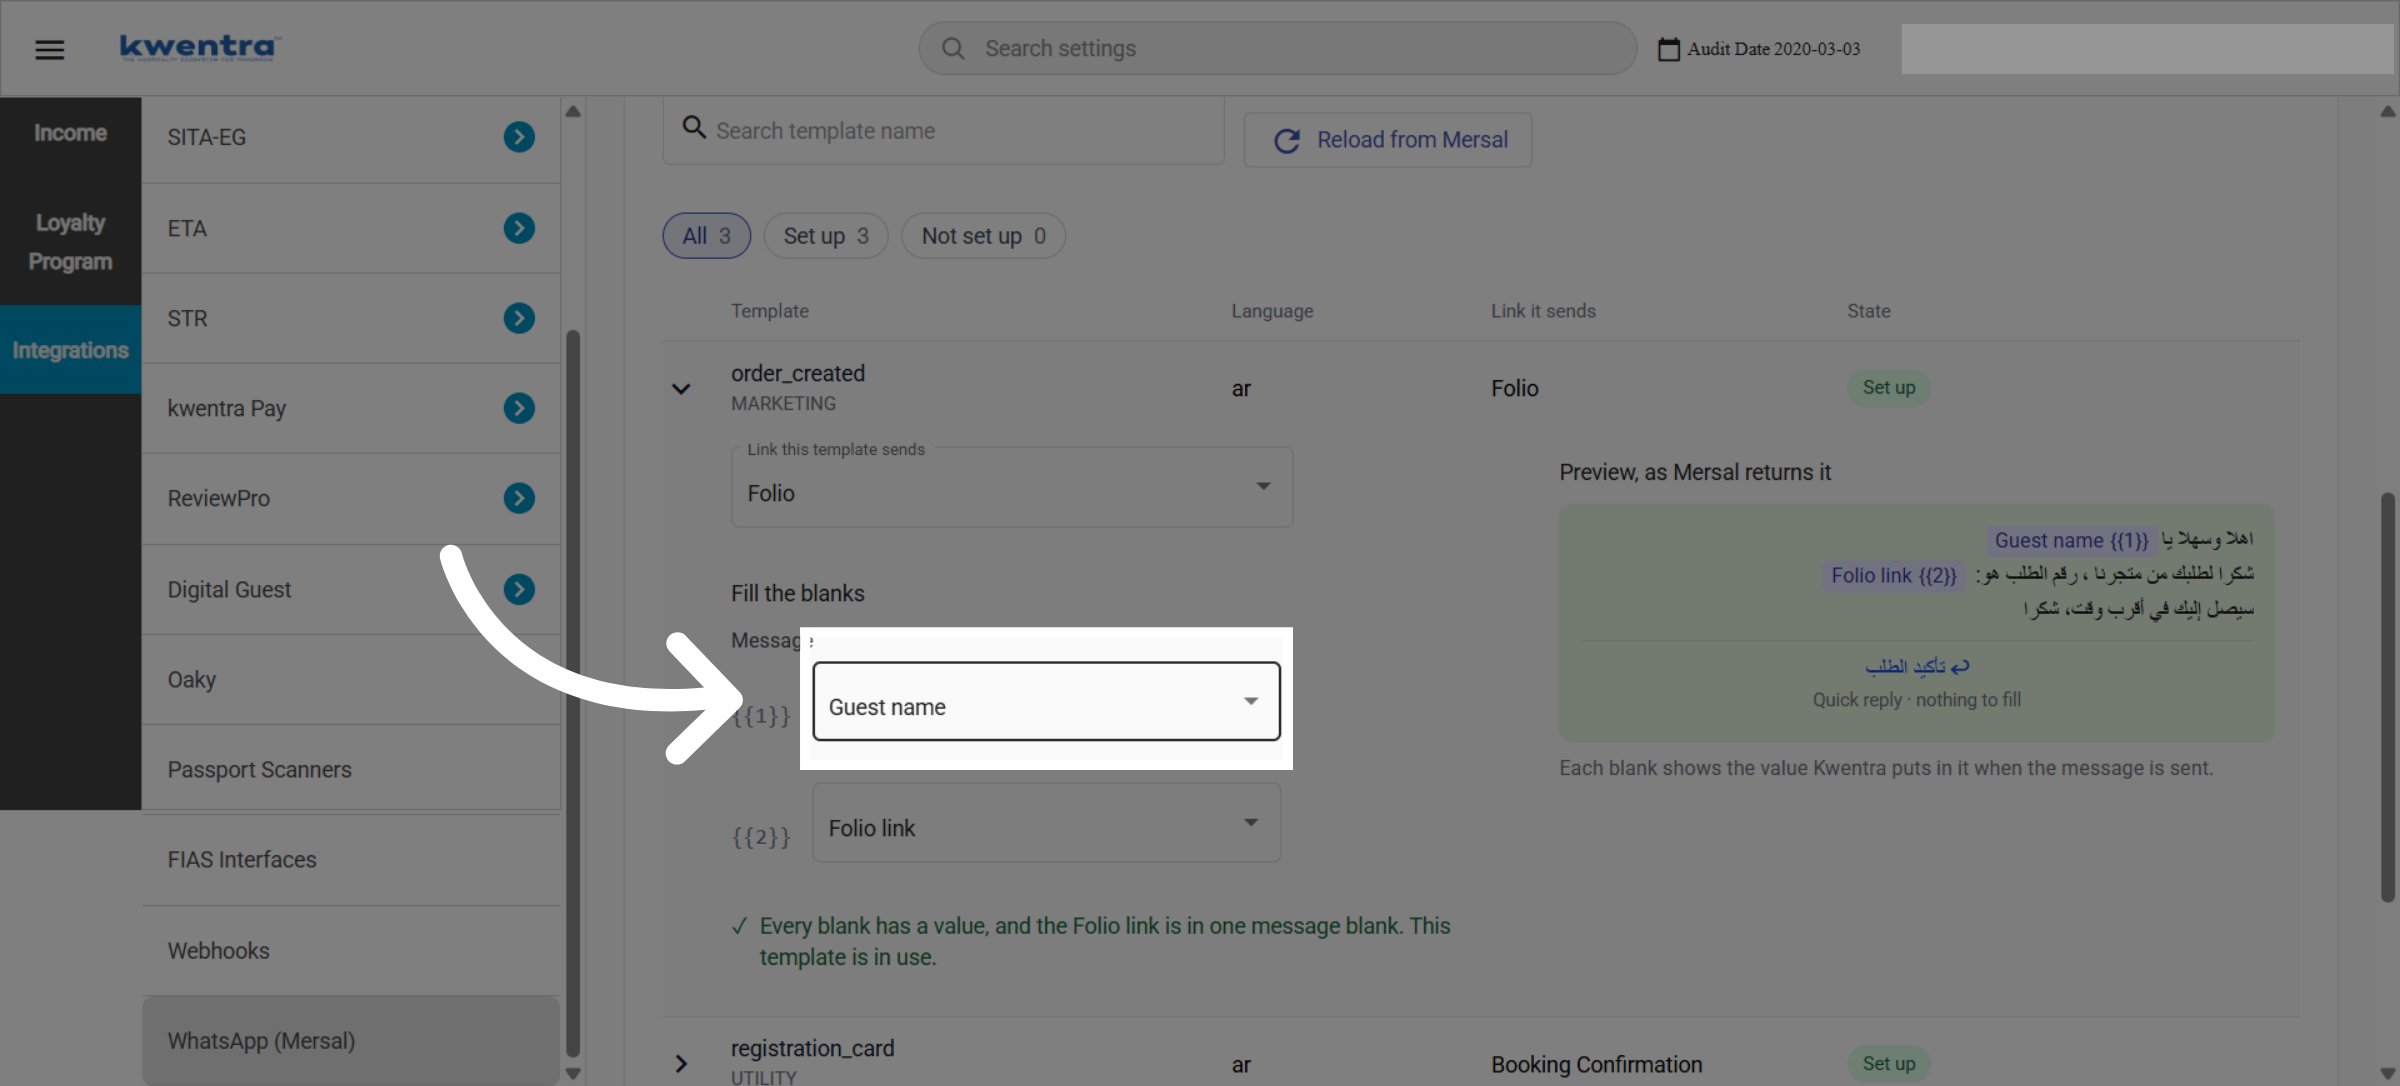This screenshot has height=1086, width=2400.
Task: Click Reload from Mersal button
Action: click(x=1388, y=140)
